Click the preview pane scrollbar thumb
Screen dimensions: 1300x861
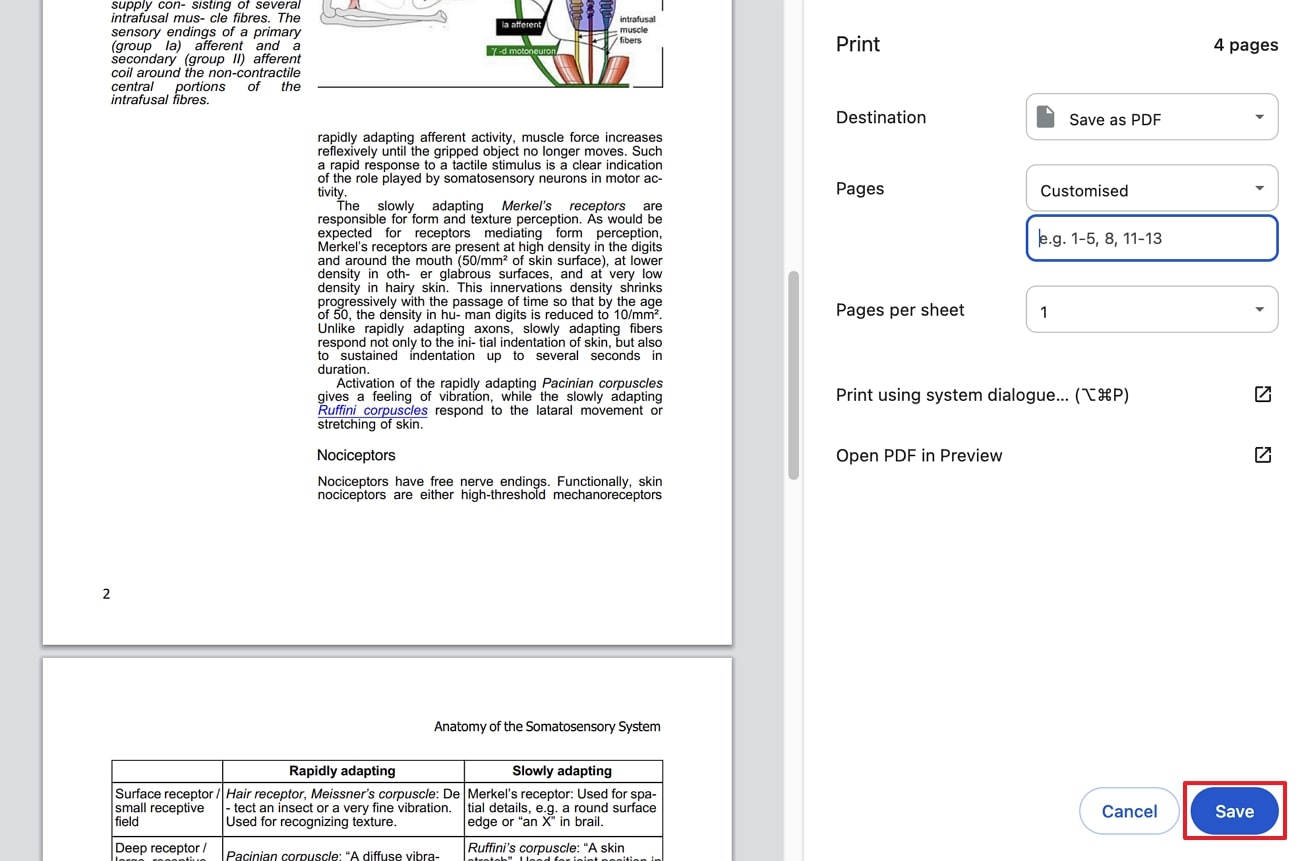[x=793, y=375]
